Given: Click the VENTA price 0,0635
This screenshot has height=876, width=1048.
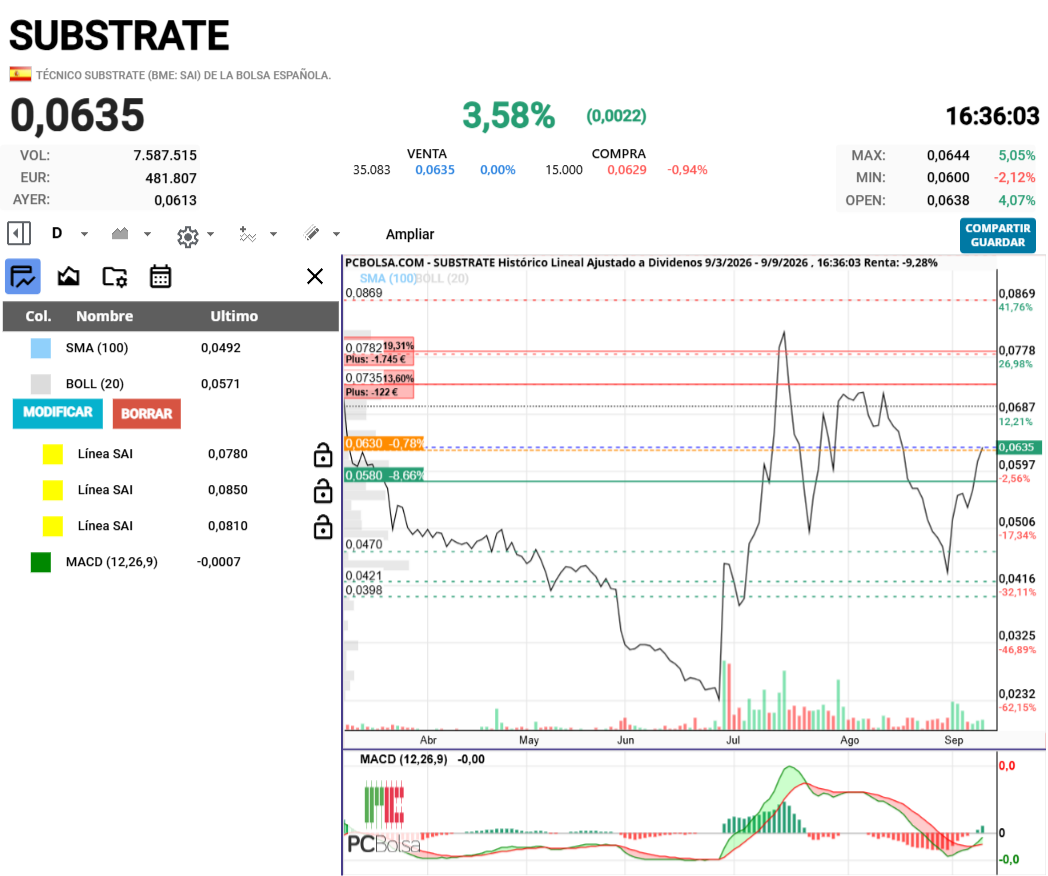Looking at the screenshot, I should [x=434, y=170].
